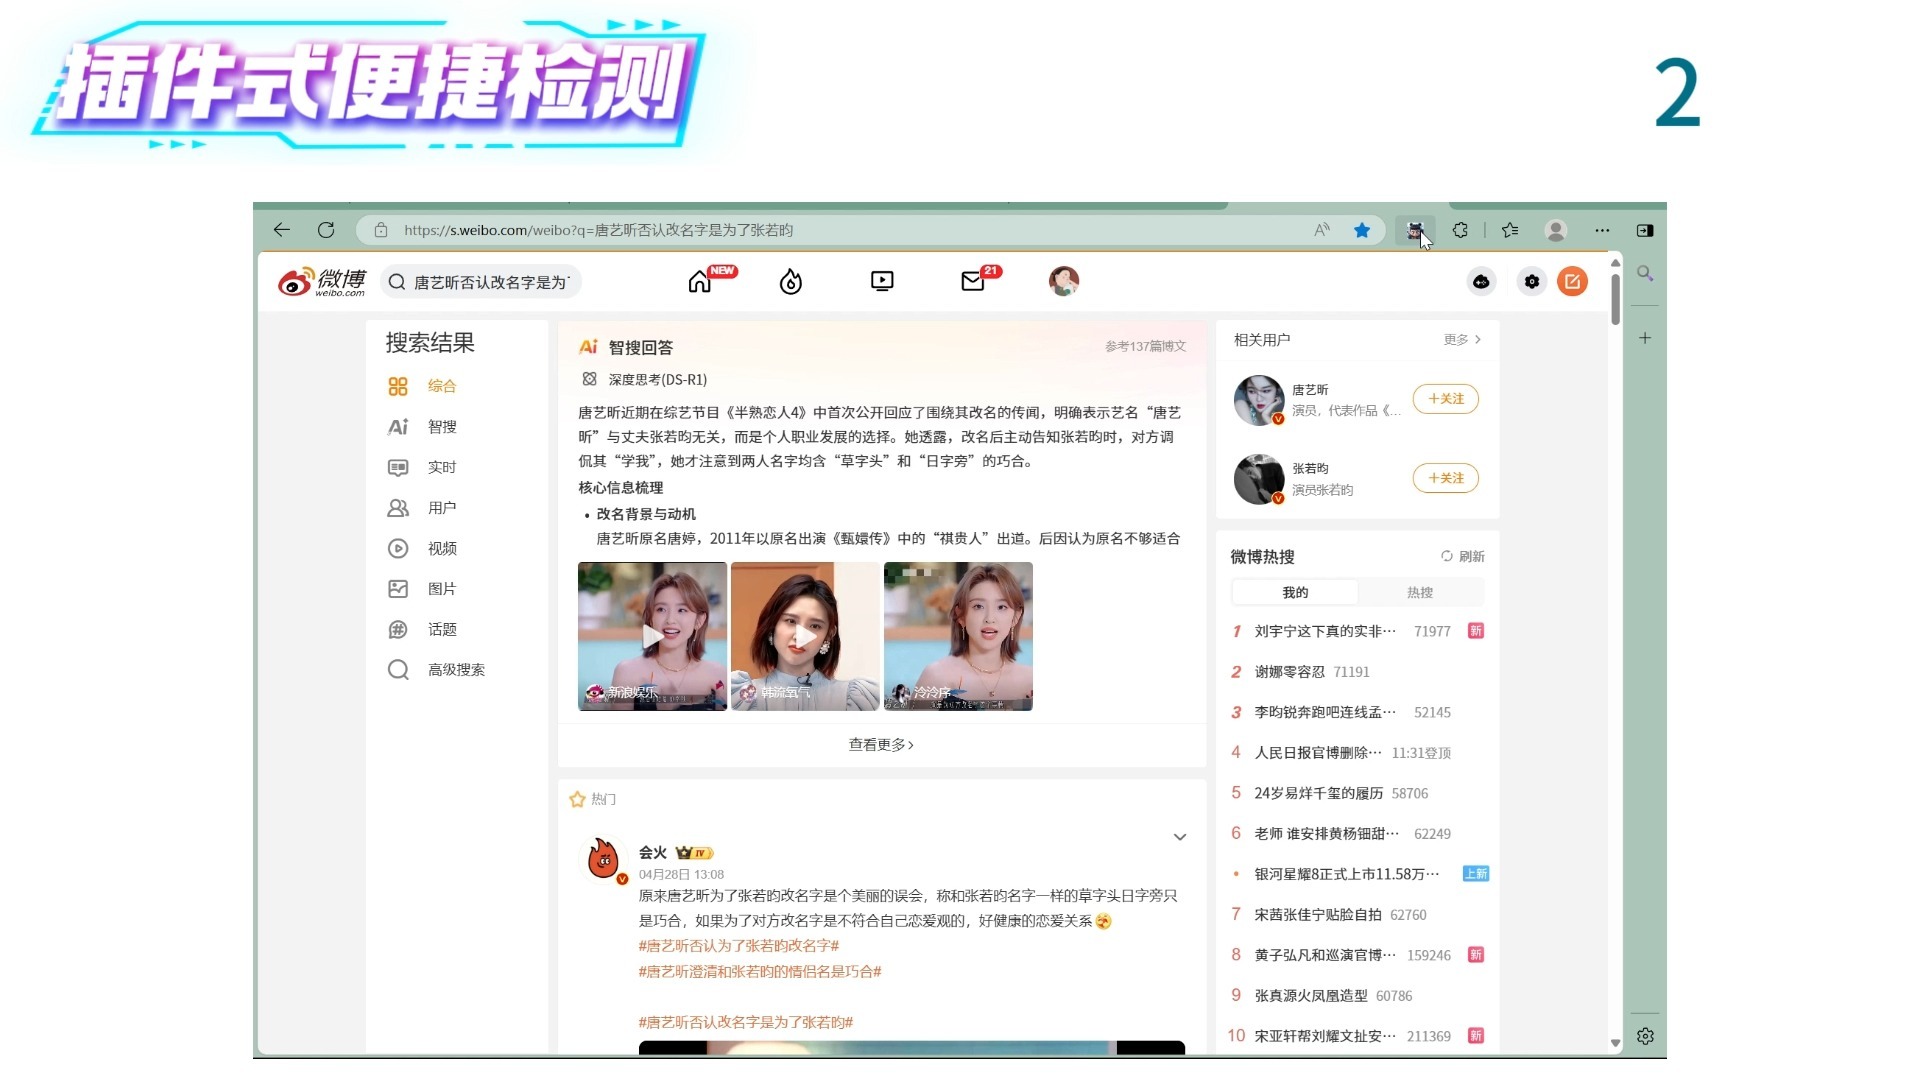Image resolution: width=1920 pixels, height=1080 pixels.
Task: Refresh hot search with 刷新
Action: point(1462,556)
